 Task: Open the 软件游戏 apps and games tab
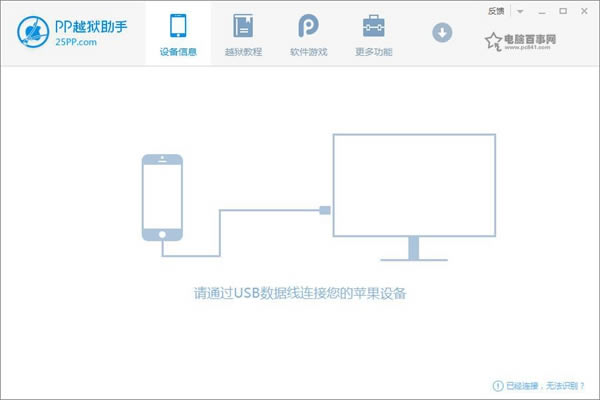tap(308, 34)
